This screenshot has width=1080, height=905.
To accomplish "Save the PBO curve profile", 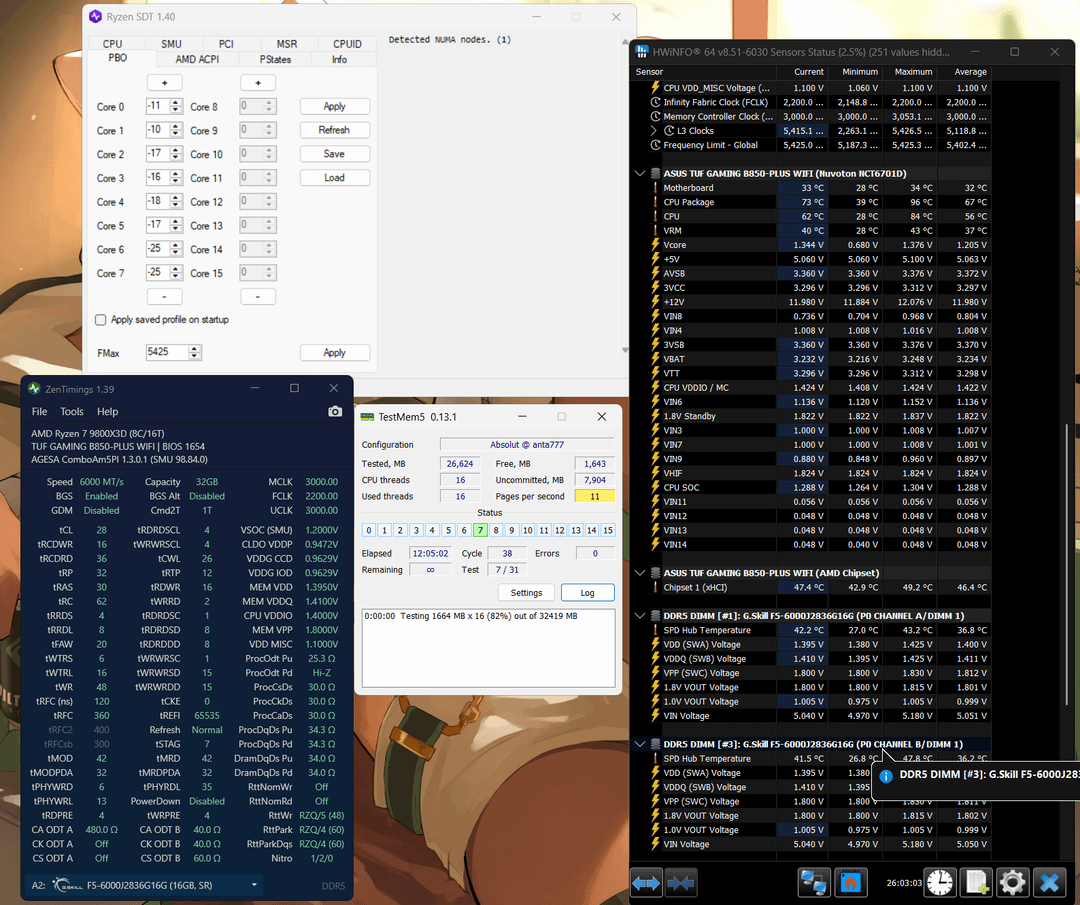I will pos(335,154).
